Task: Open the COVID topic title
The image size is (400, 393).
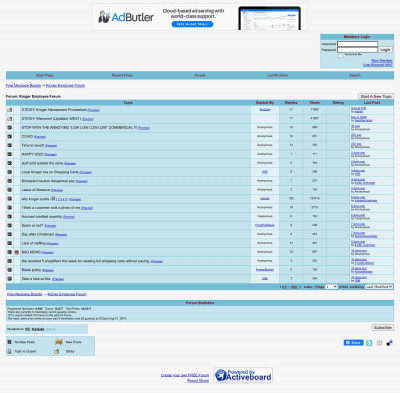Action: tap(27, 136)
